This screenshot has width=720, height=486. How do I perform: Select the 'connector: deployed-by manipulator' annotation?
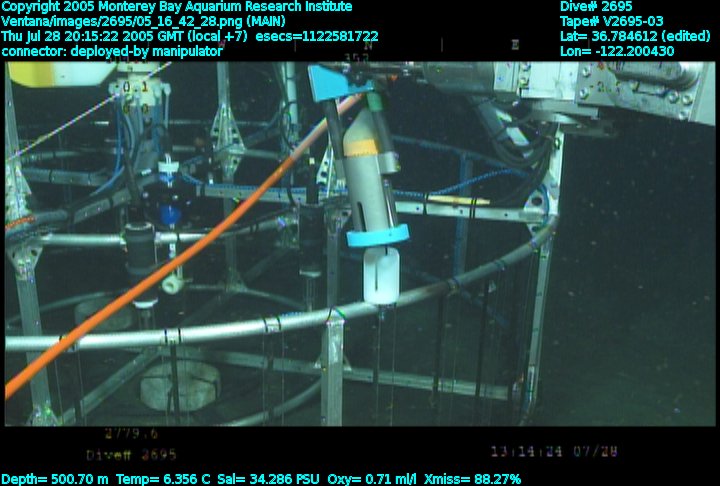[x=112, y=51]
